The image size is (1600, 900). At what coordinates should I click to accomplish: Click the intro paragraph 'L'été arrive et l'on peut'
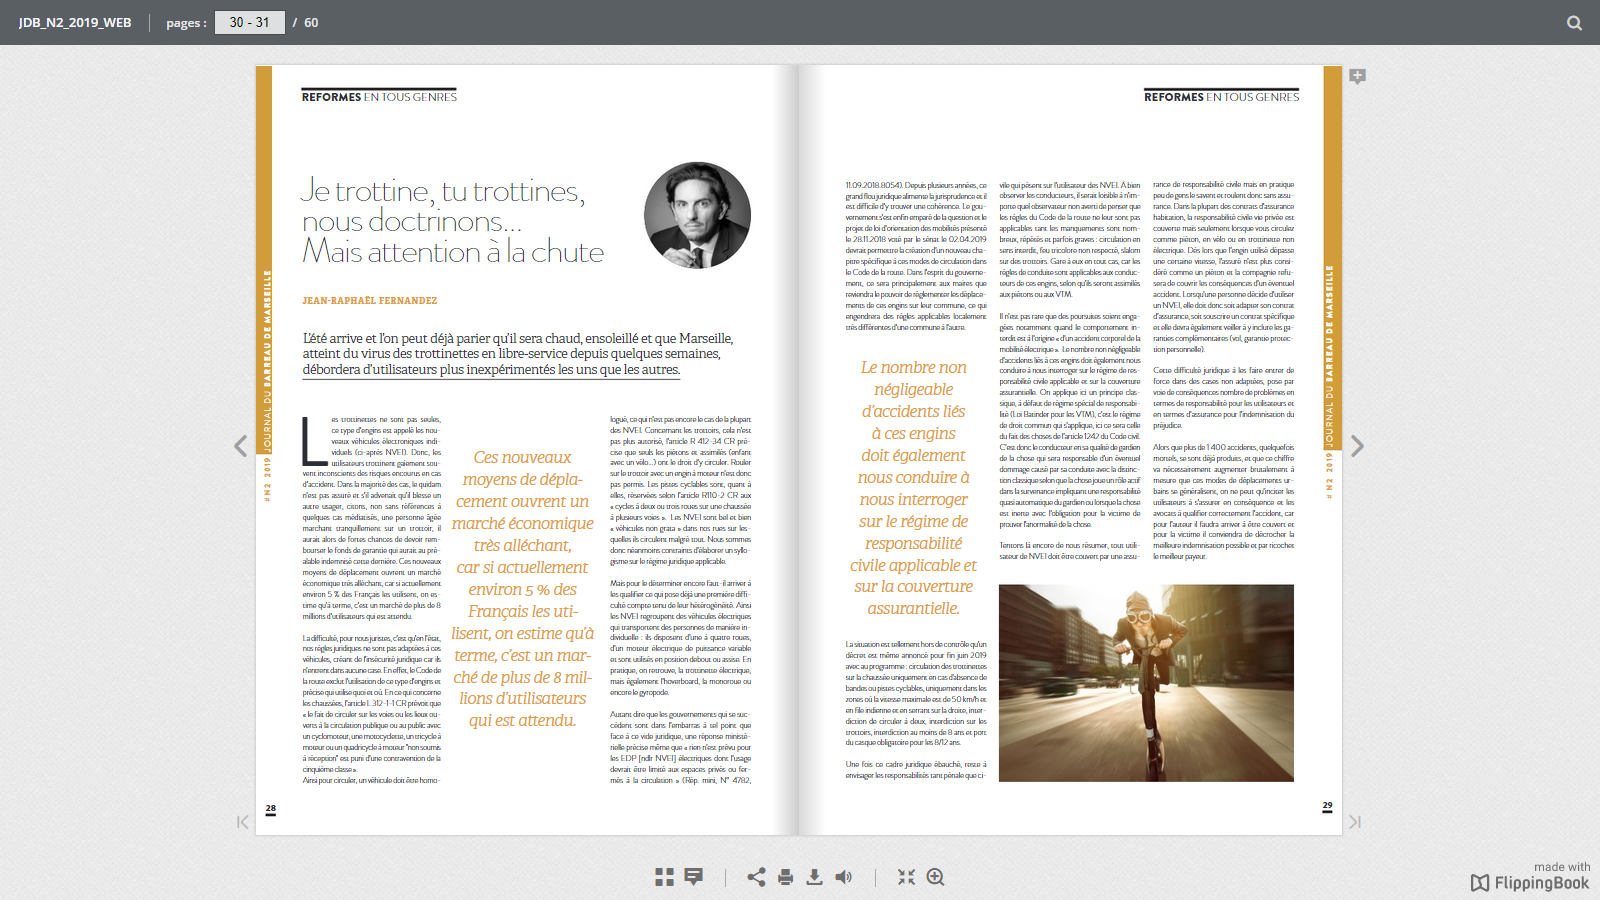[x=518, y=354]
